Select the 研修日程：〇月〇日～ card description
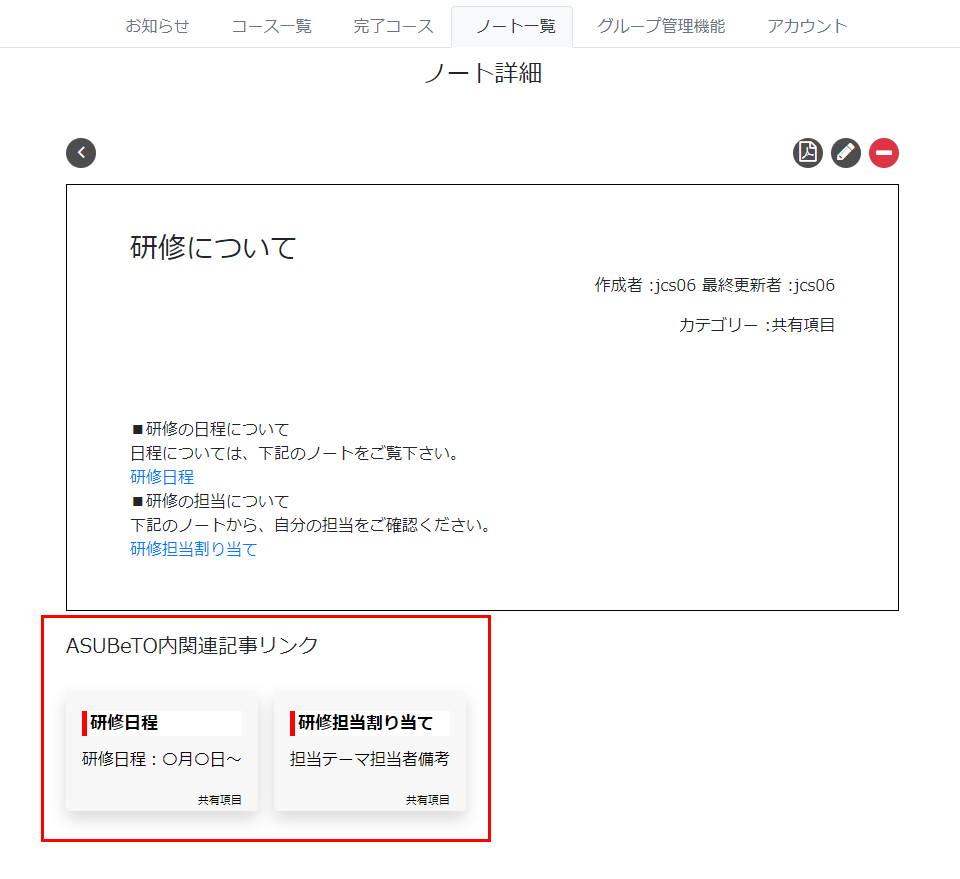960x879 pixels. [162, 759]
